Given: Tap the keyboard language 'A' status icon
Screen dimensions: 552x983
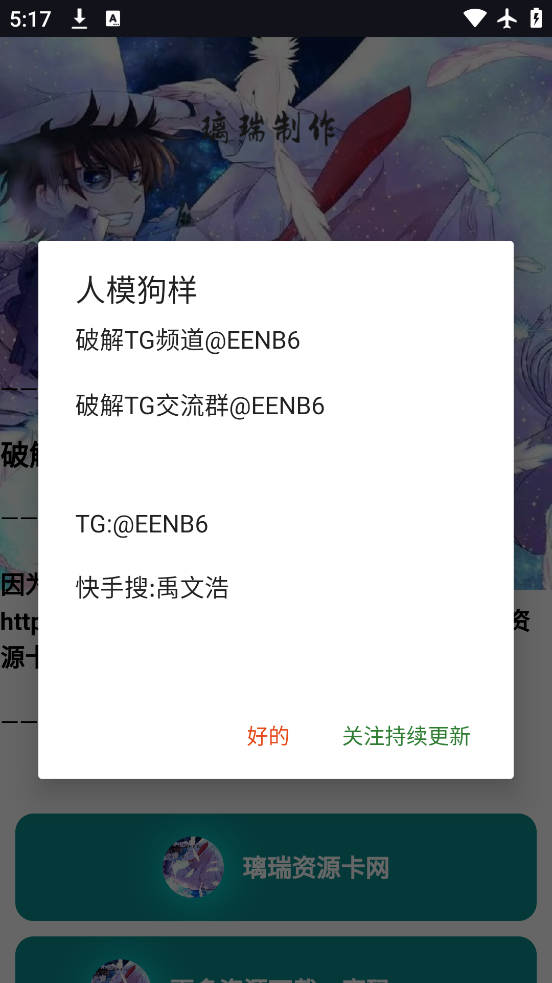Looking at the screenshot, I should click(x=113, y=19).
